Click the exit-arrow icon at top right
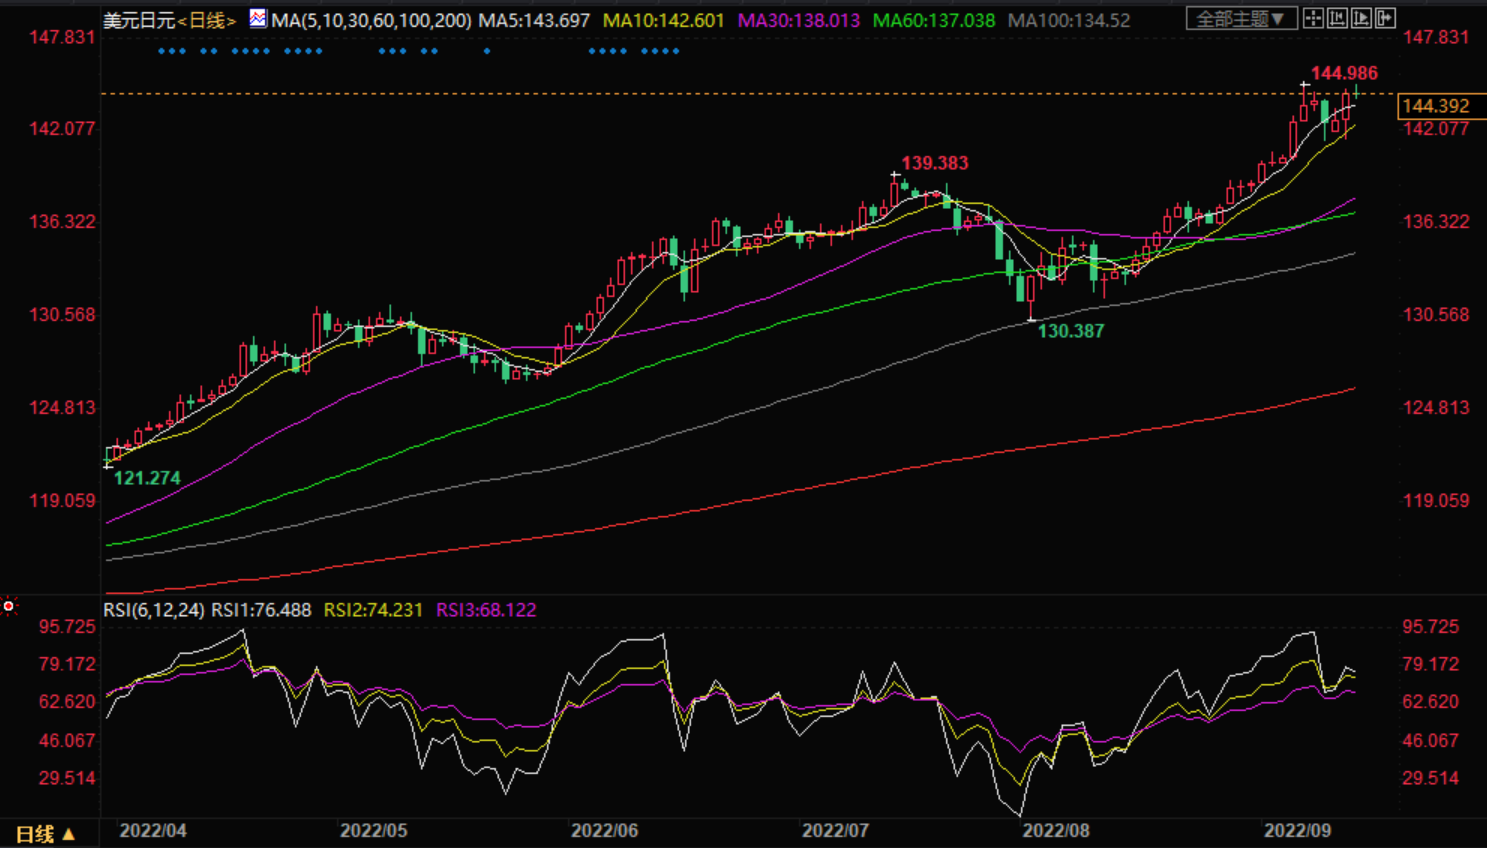Viewport: 1487px width, 848px height. click(x=1385, y=18)
